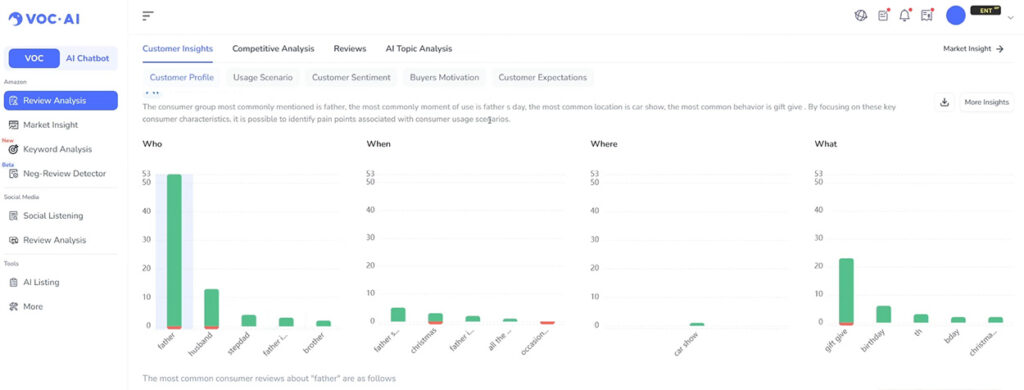This screenshot has width=1024, height=390.
Task: Click the Social Listening icon
Action: [14, 216]
